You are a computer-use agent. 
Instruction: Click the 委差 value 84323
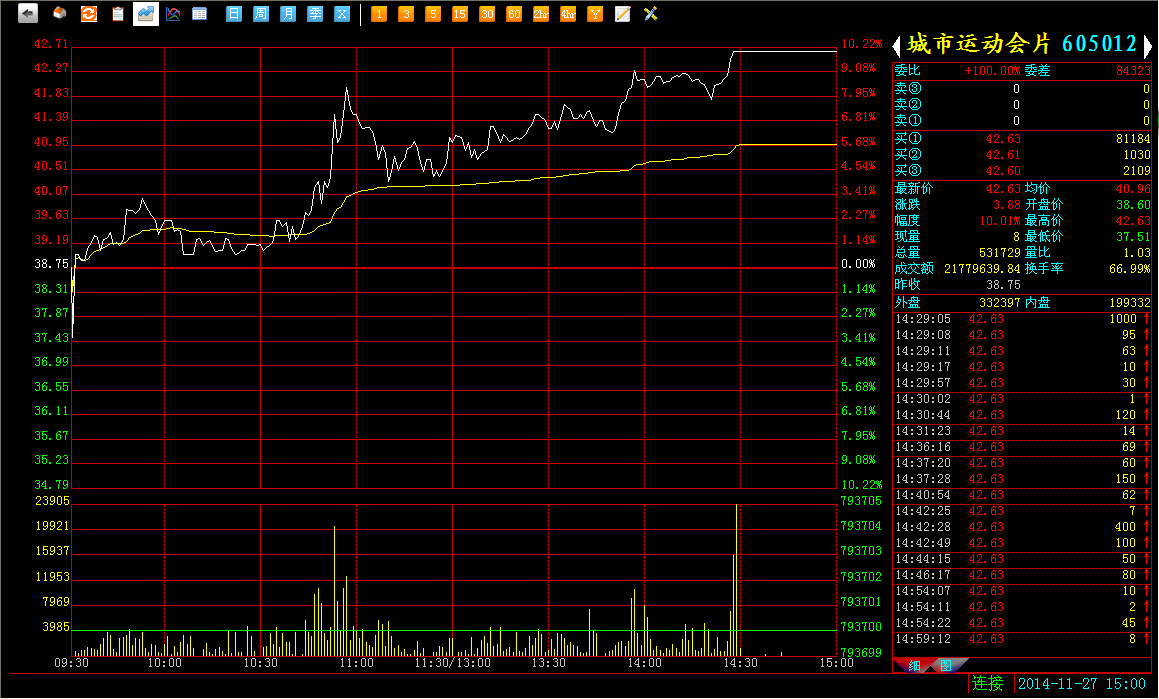point(1133,71)
